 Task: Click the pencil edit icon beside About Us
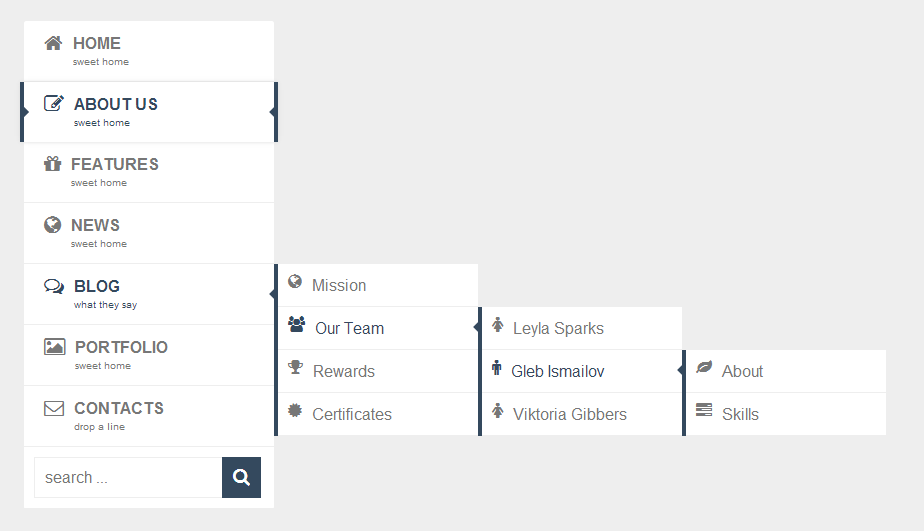(x=54, y=103)
